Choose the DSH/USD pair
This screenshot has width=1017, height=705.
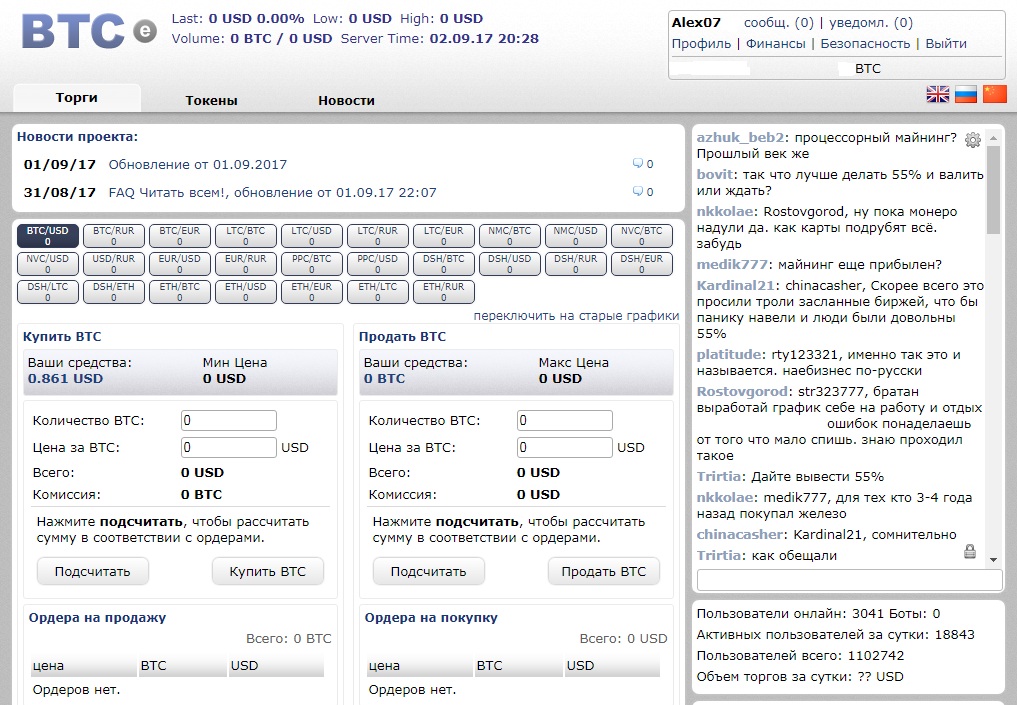[x=510, y=264]
